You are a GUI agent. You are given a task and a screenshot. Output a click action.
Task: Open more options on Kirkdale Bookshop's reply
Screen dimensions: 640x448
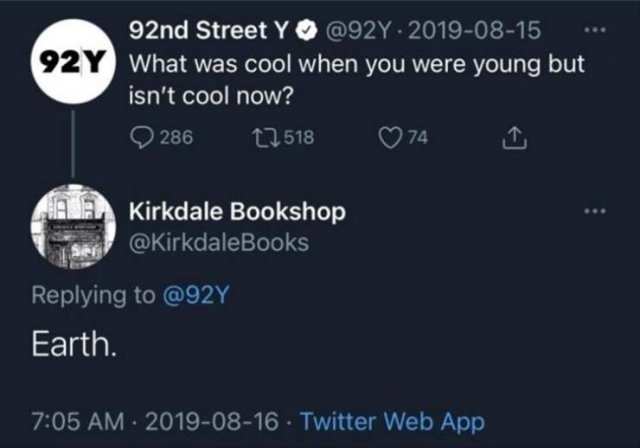coord(597,213)
